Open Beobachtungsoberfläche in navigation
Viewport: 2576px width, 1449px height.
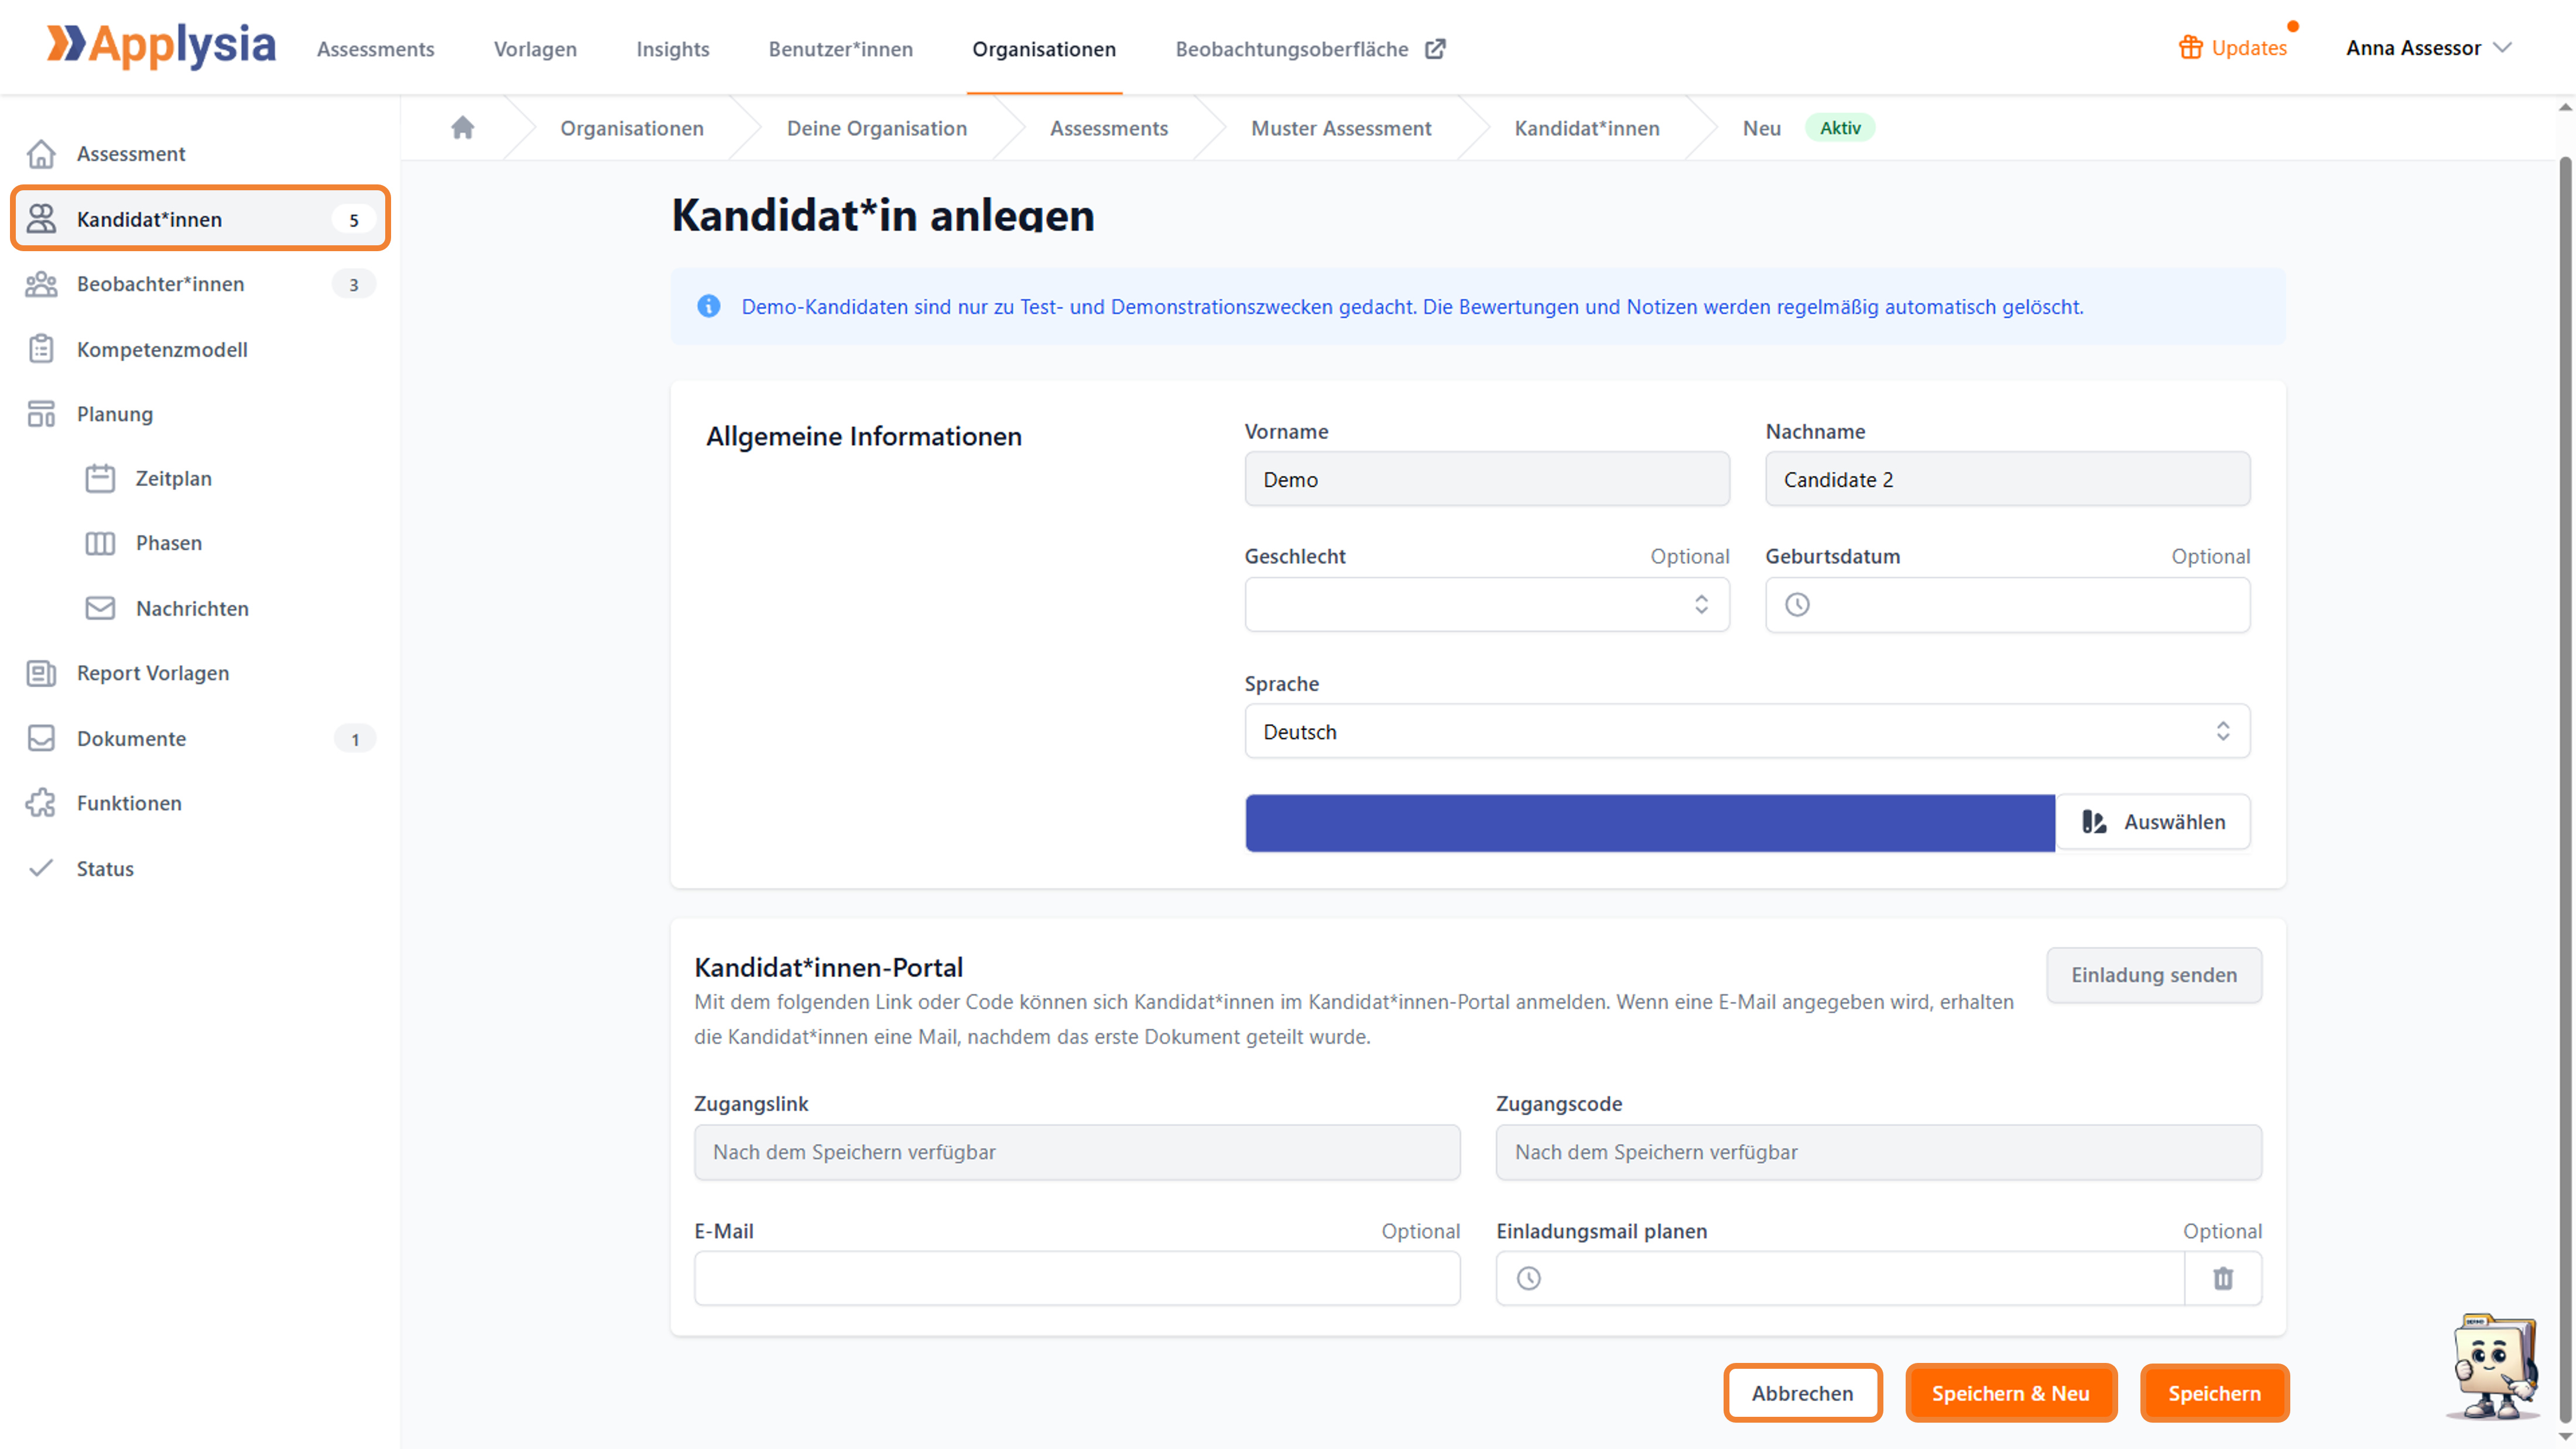1292,49
